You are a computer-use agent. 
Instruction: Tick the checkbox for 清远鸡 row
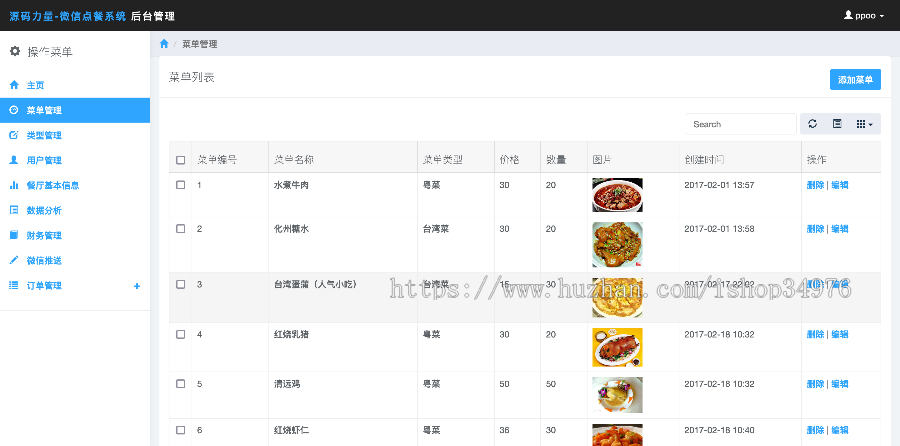[180, 383]
